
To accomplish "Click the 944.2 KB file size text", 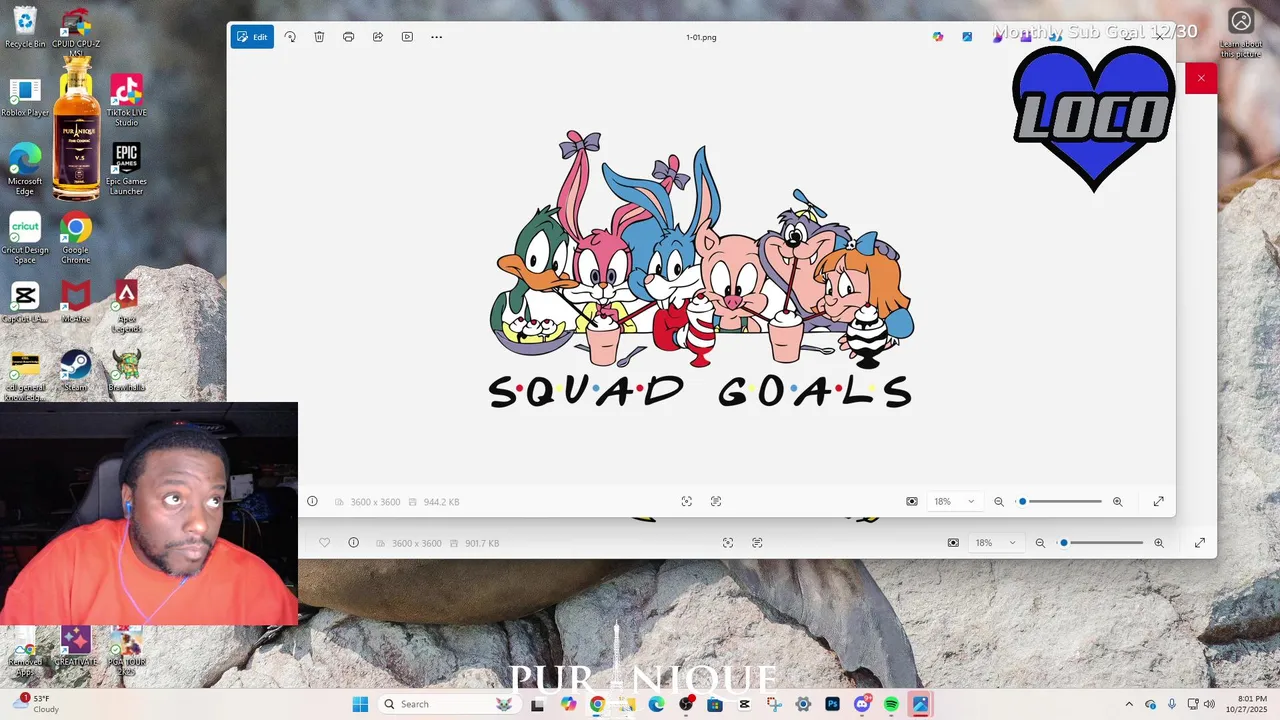I will [441, 502].
